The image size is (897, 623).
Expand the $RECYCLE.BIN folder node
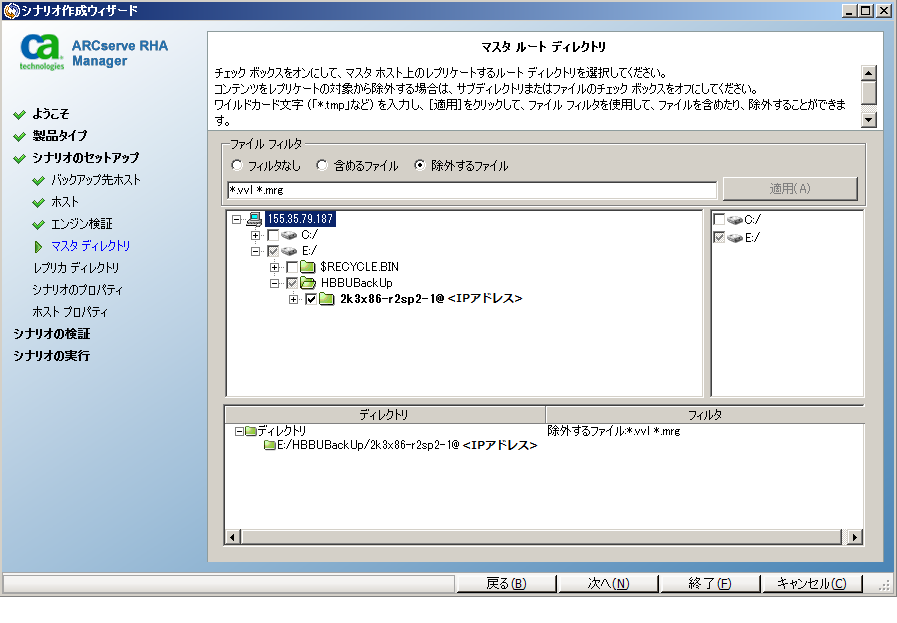(x=274, y=267)
